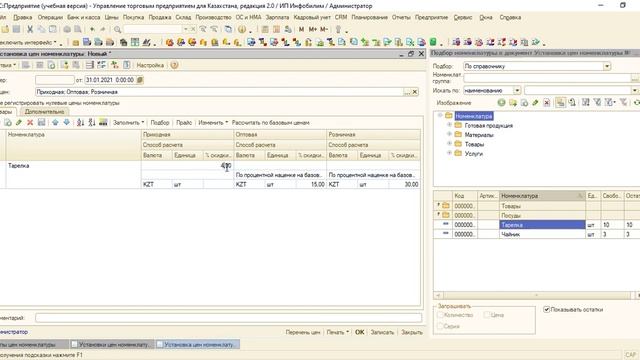The width and height of the screenshot is (640, 360).
Task: Click the Записать button
Action: pyautogui.click(x=382, y=332)
